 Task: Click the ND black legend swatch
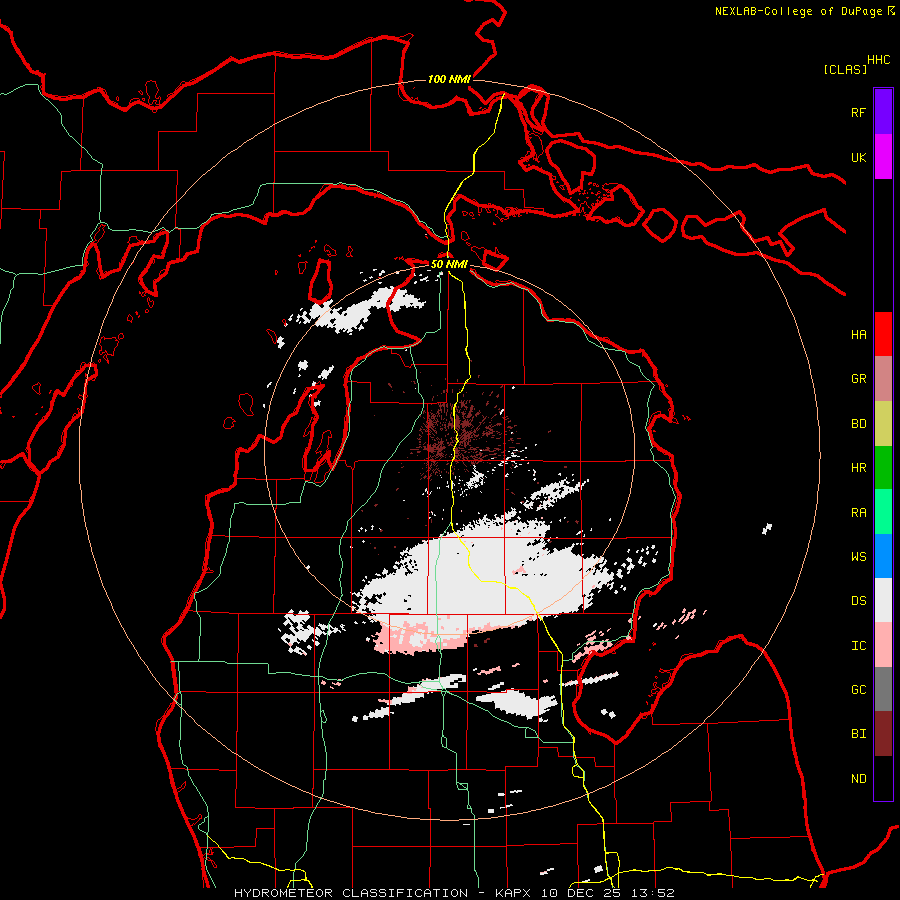point(883,778)
